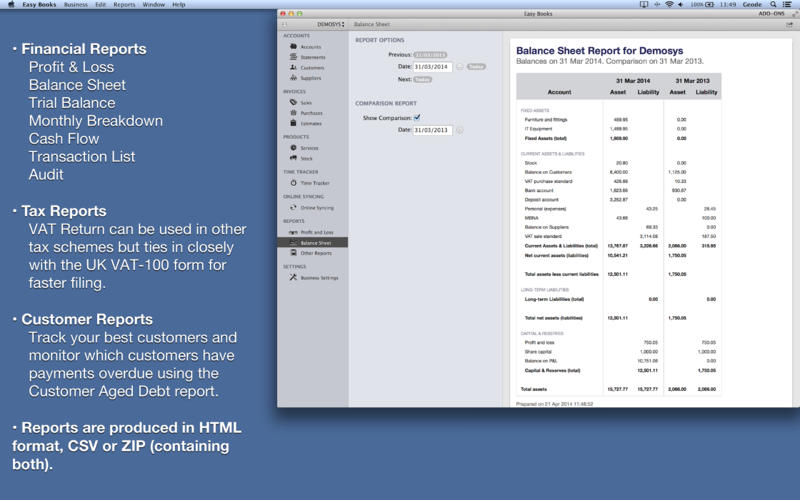Viewport: 800px width, 500px height.
Task: Select the Balance Sheet report item
Action: point(312,242)
